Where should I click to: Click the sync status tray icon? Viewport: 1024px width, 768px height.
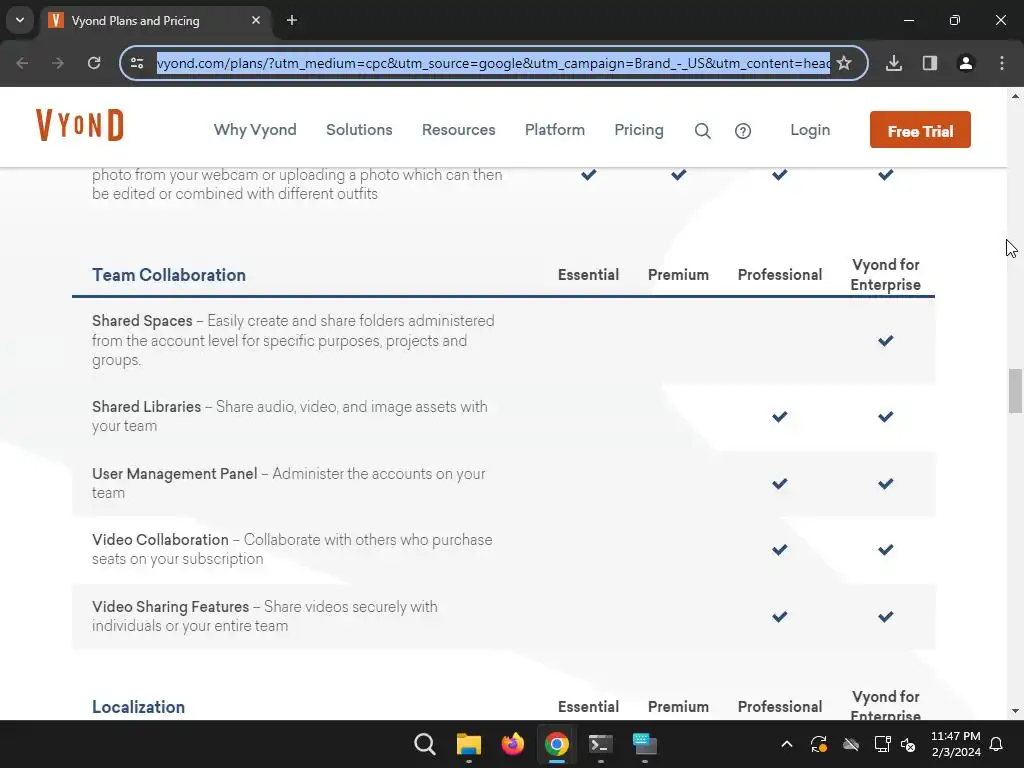(819, 744)
